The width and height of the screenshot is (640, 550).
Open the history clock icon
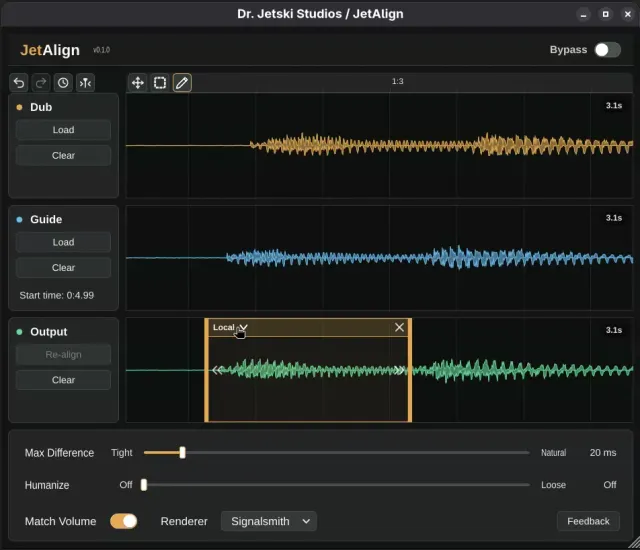tap(63, 83)
